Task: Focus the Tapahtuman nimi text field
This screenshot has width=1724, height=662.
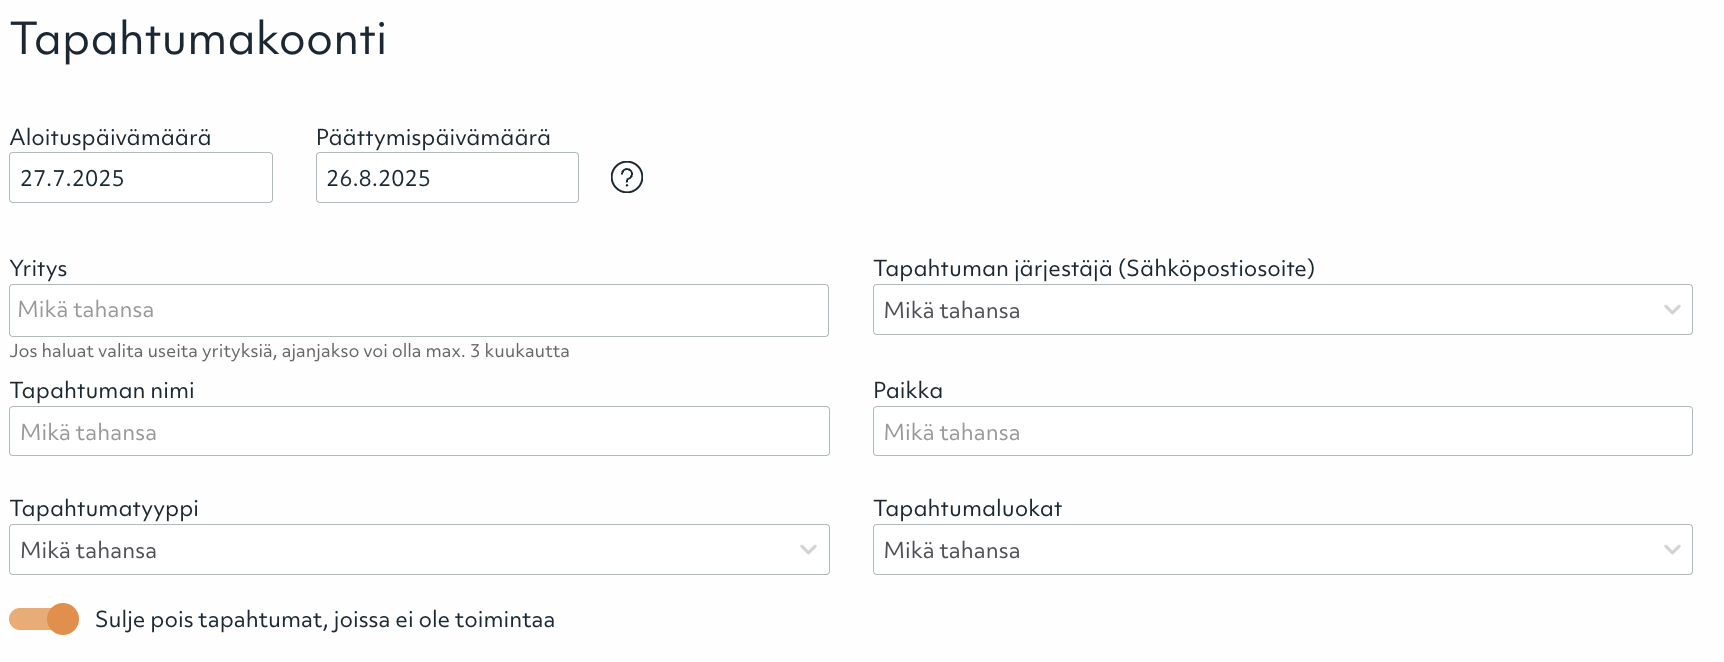Action: pyautogui.click(x=419, y=432)
